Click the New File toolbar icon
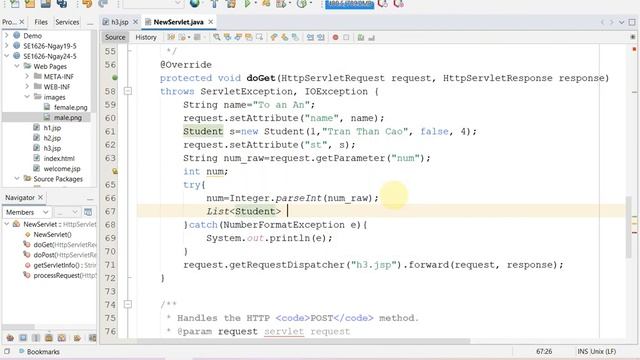This screenshot has height=360, width=640. tap(14, 4)
